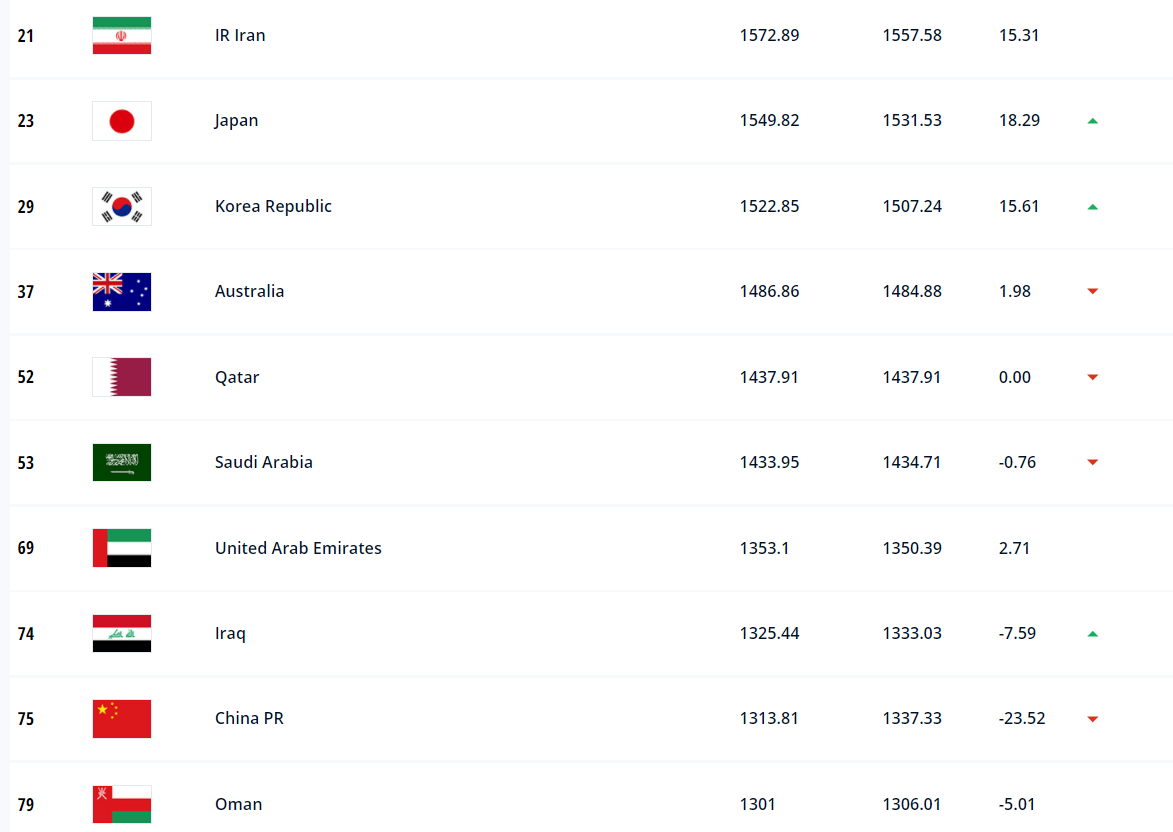This screenshot has width=1173, height=832.
Task: Open the Korea Republic team link
Action: 273,206
